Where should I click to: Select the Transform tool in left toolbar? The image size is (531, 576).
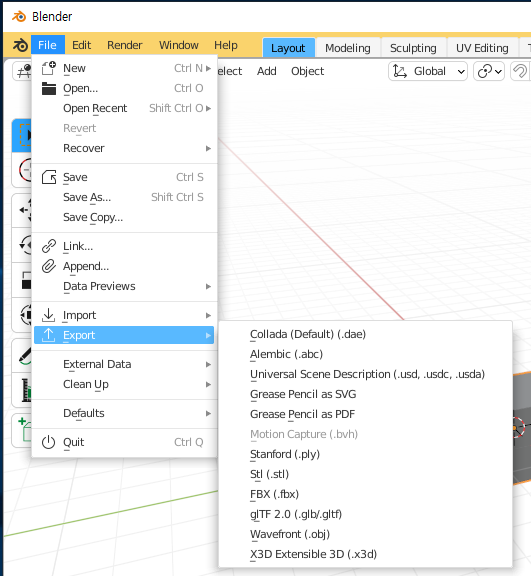click(23, 315)
